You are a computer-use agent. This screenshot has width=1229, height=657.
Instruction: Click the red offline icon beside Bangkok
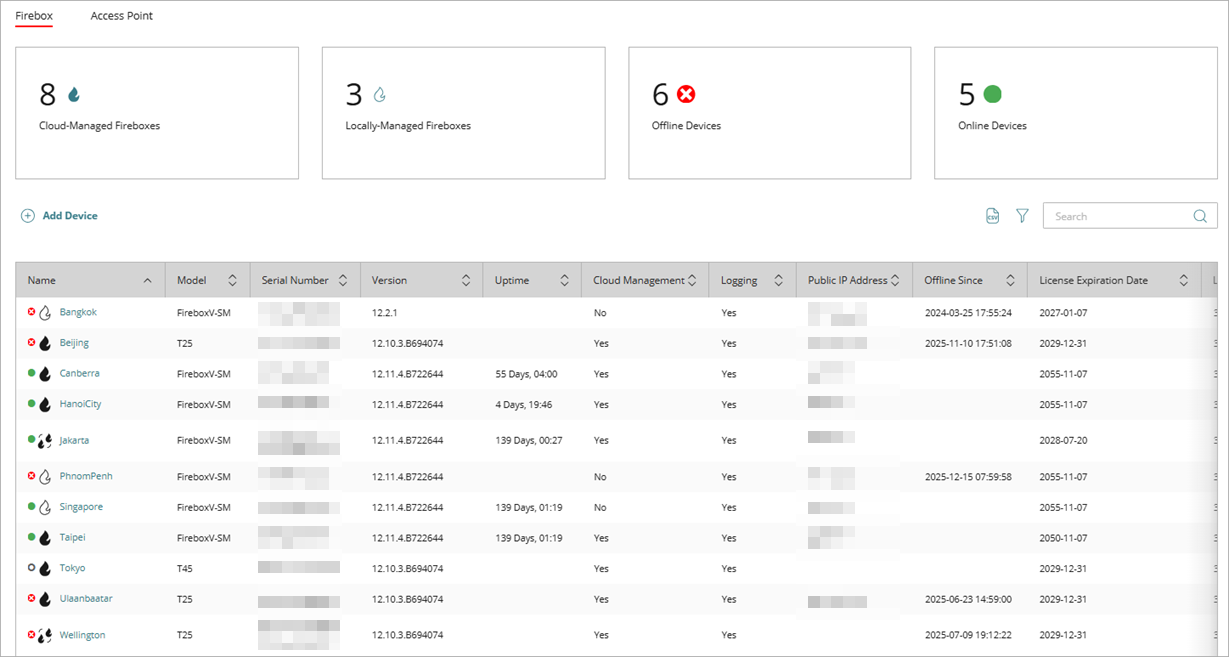pyautogui.click(x=31, y=312)
